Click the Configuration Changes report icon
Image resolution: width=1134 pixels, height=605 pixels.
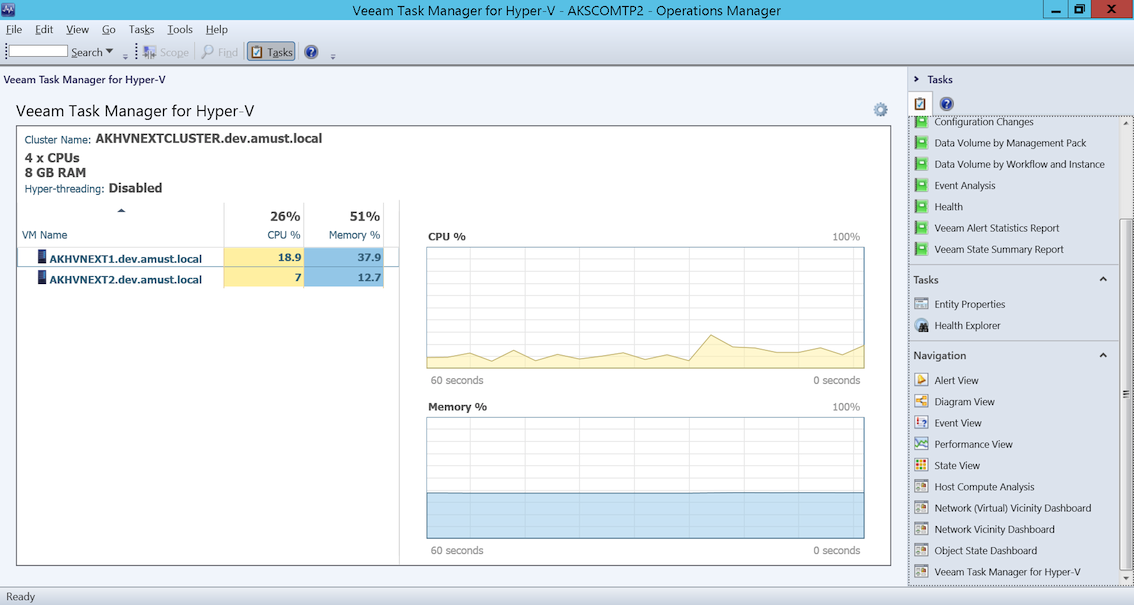(921, 122)
